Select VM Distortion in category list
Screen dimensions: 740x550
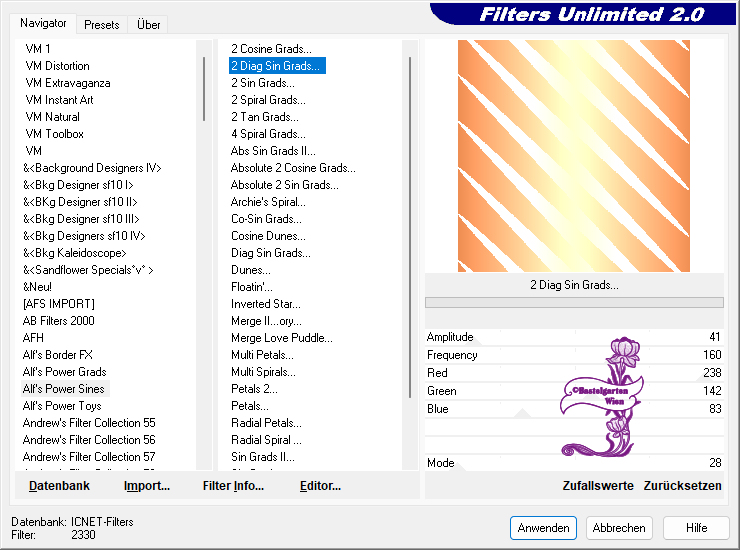tap(57, 66)
